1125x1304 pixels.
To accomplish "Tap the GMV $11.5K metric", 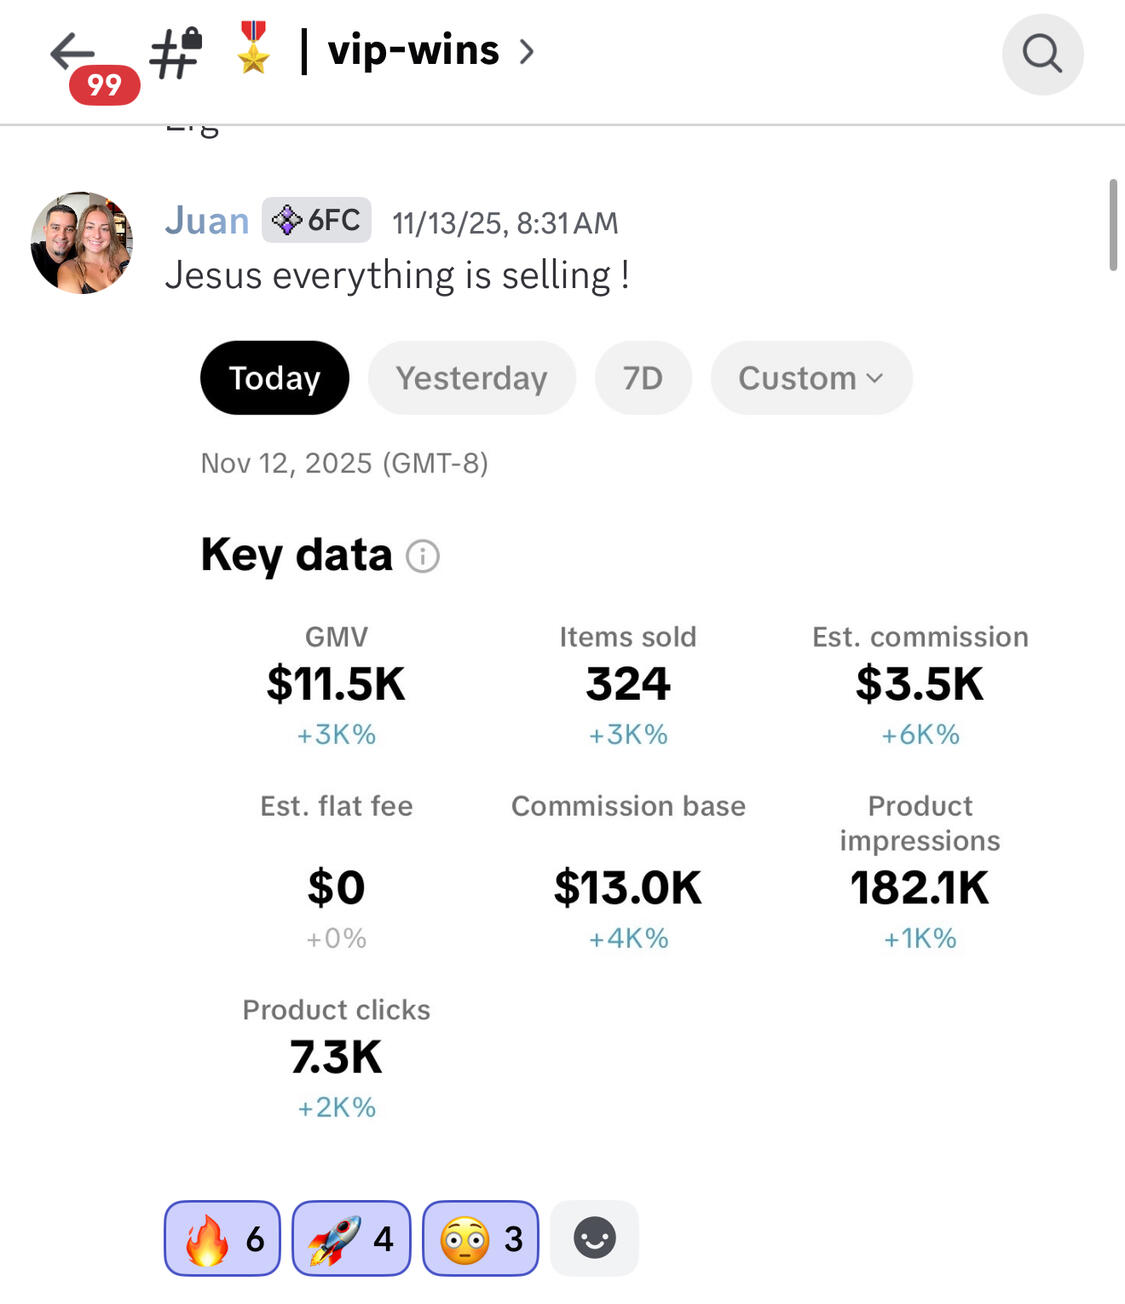I will click(x=336, y=684).
